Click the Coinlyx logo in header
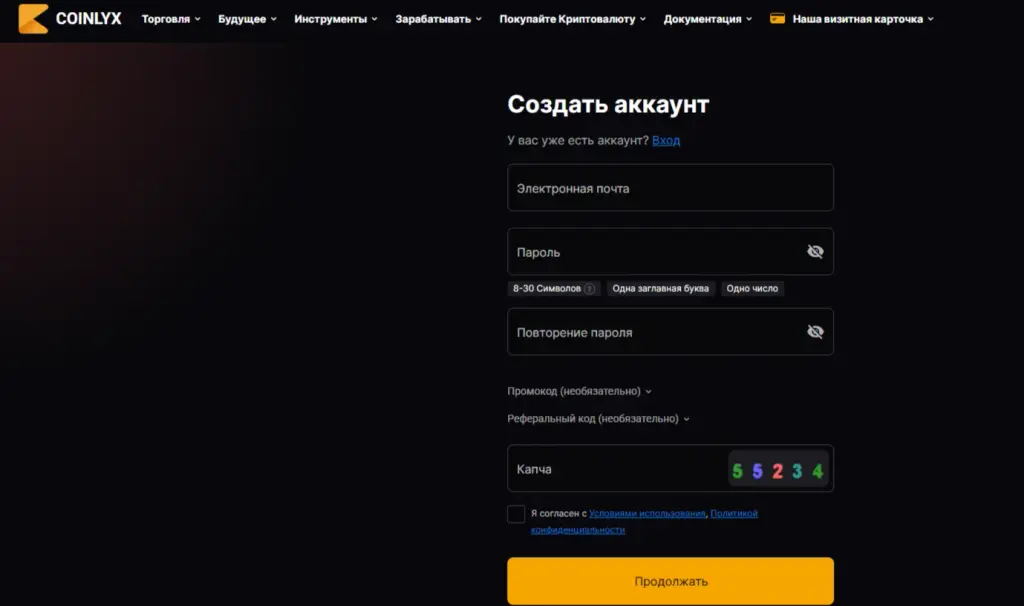Screen dimensions: 1024x606 click(70, 18)
